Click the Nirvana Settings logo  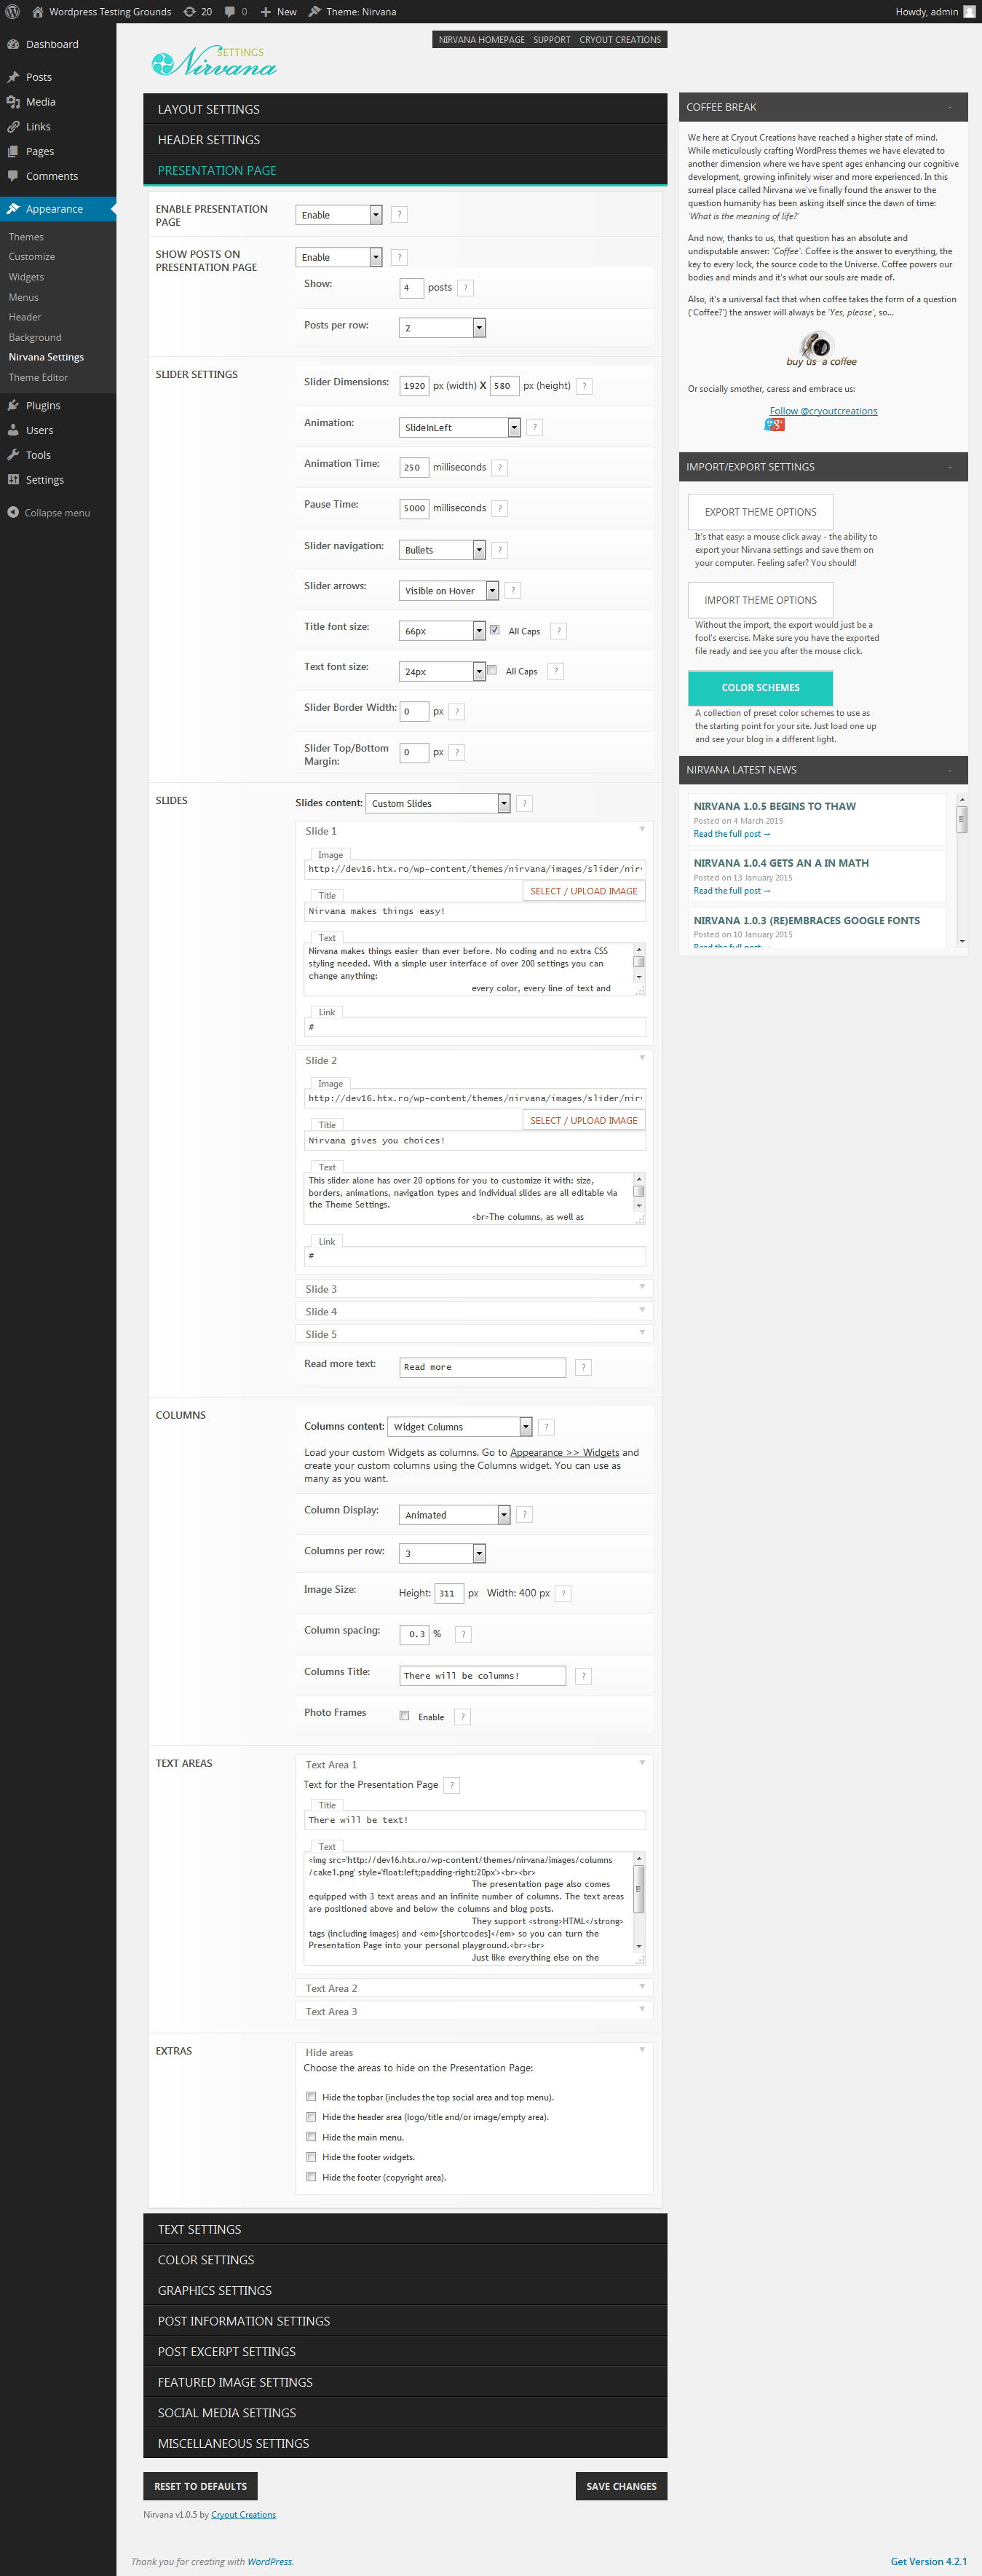(x=214, y=61)
